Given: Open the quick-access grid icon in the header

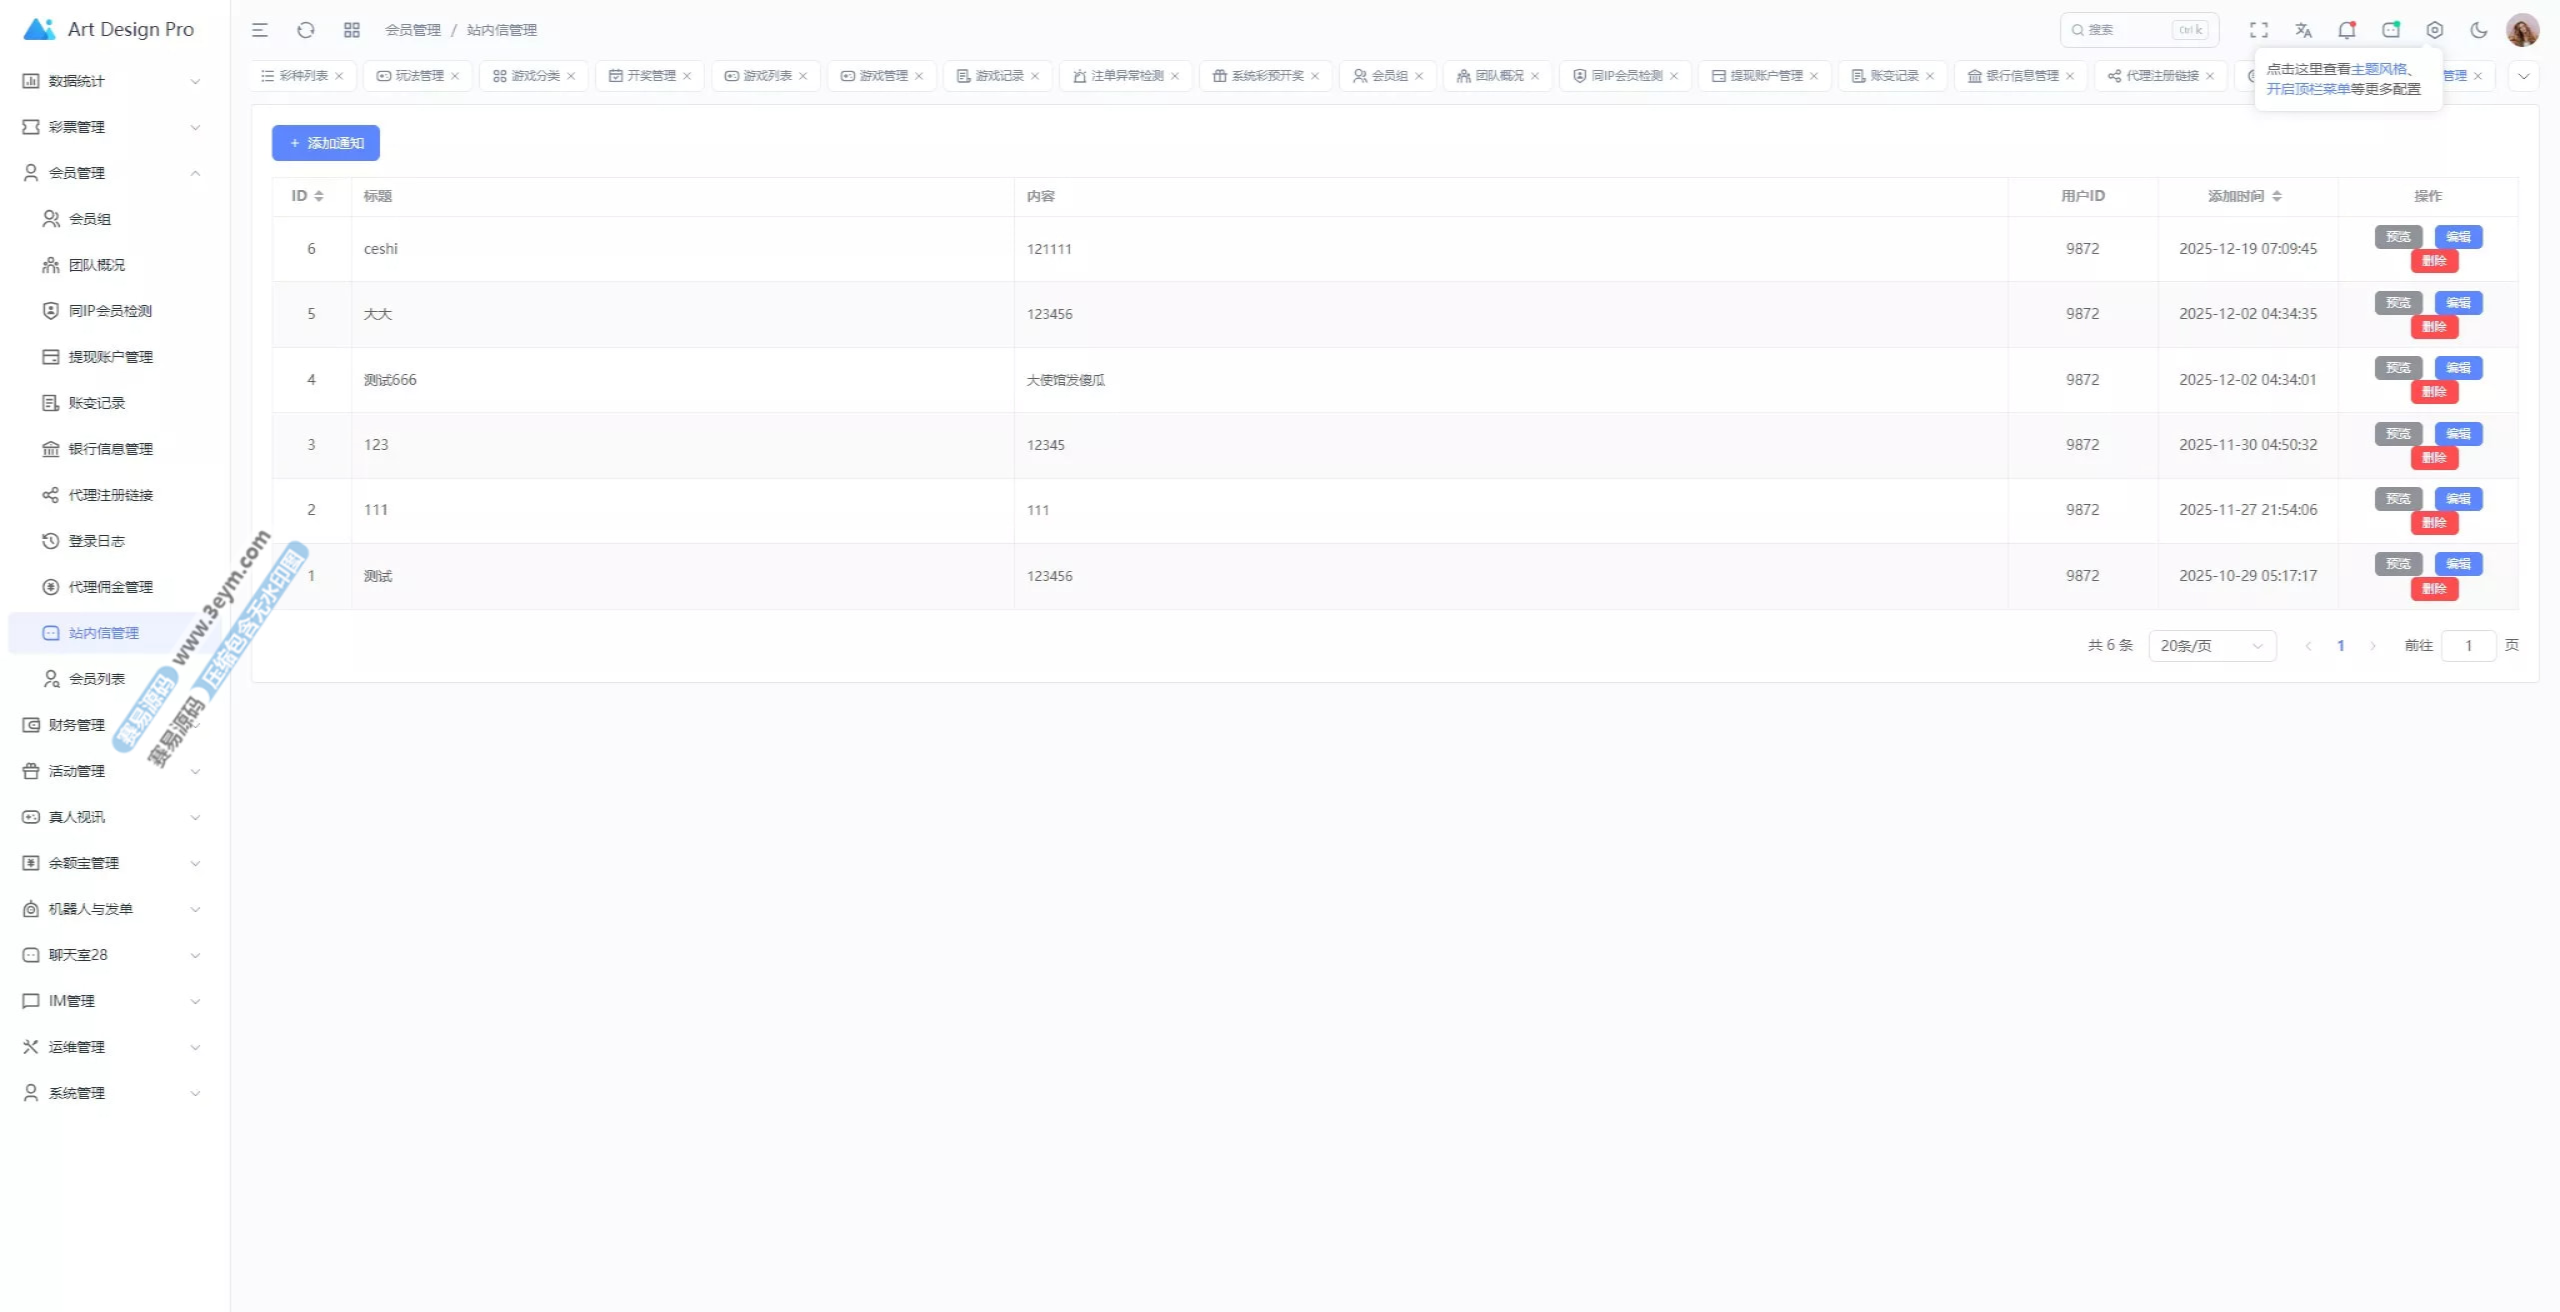Looking at the screenshot, I should click(352, 30).
